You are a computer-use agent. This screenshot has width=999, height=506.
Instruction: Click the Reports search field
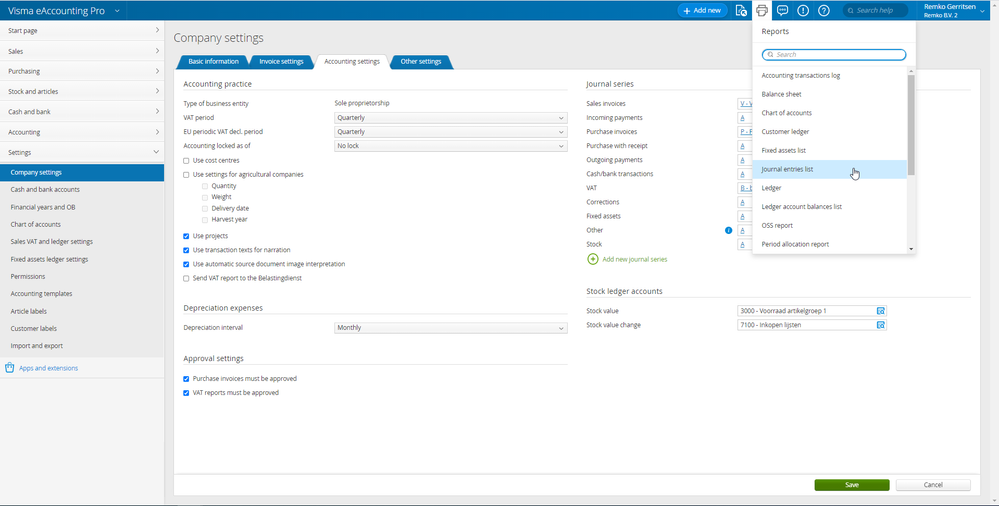click(834, 55)
